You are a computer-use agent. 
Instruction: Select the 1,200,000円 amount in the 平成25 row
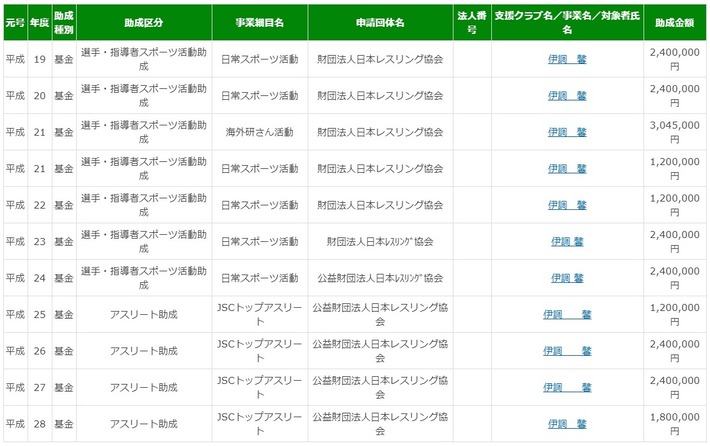click(x=675, y=315)
